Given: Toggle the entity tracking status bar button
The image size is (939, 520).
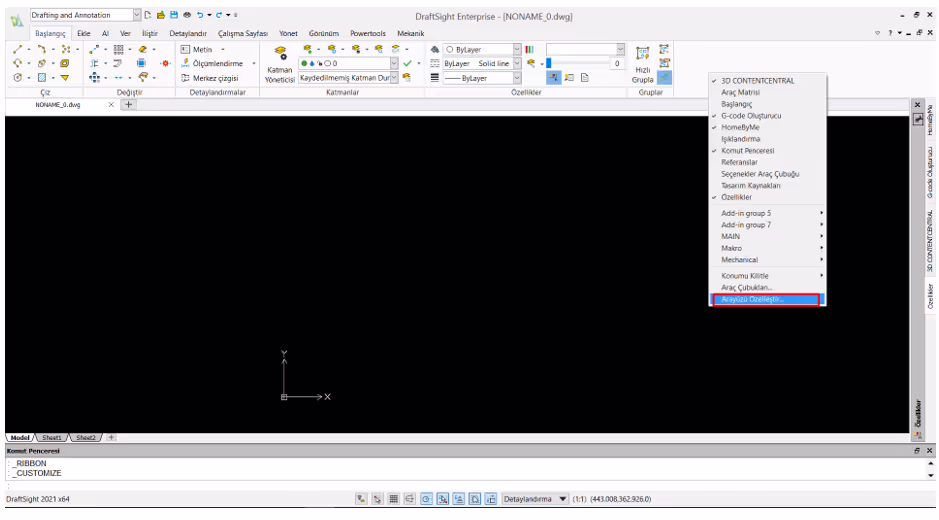Looking at the screenshot, I should click(x=459, y=498).
